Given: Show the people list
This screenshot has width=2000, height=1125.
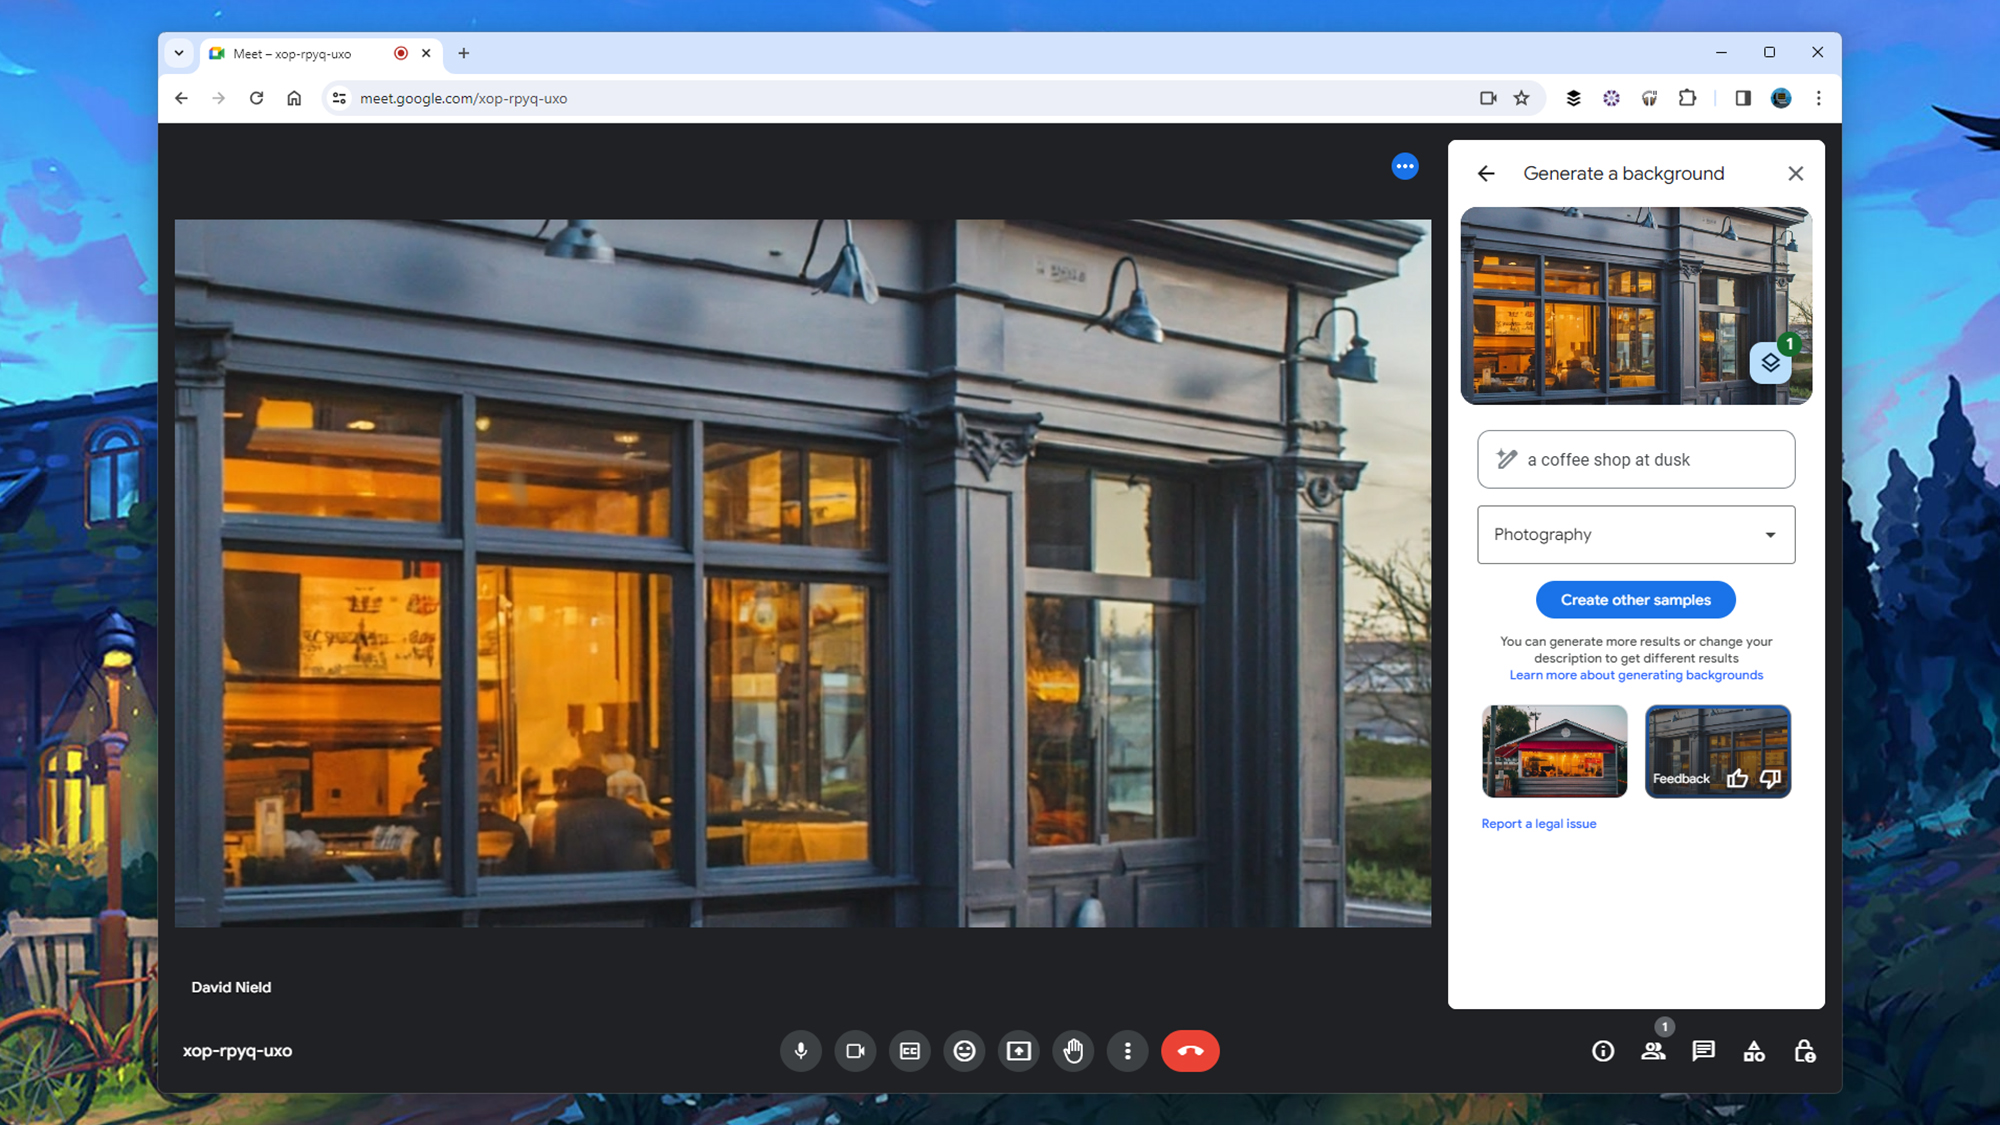Looking at the screenshot, I should pyautogui.click(x=1653, y=1051).
